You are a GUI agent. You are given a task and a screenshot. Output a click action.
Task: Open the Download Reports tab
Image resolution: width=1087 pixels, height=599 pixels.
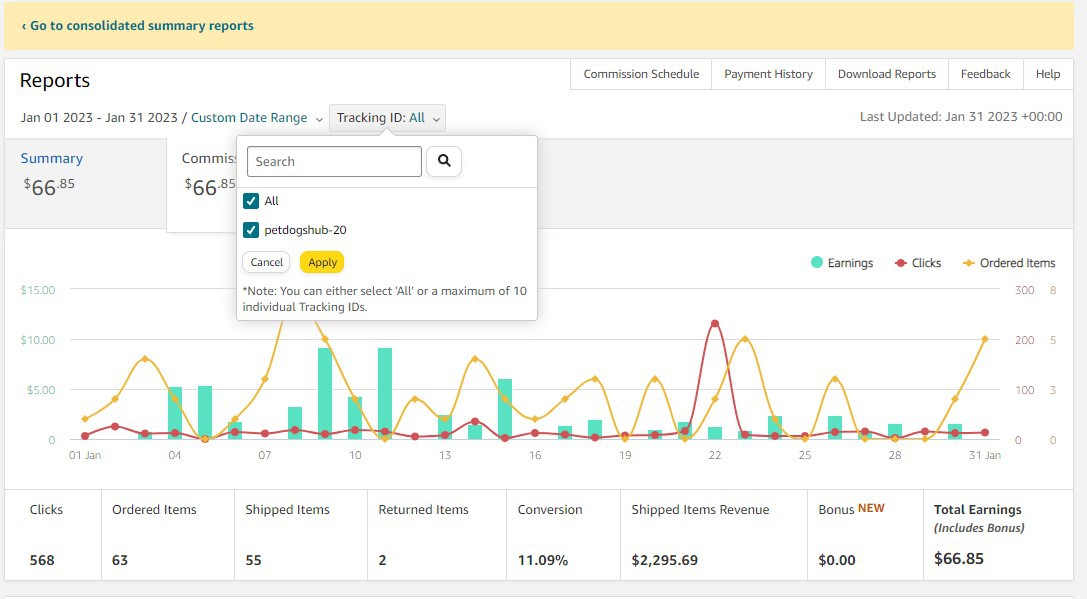coord(887,74)
